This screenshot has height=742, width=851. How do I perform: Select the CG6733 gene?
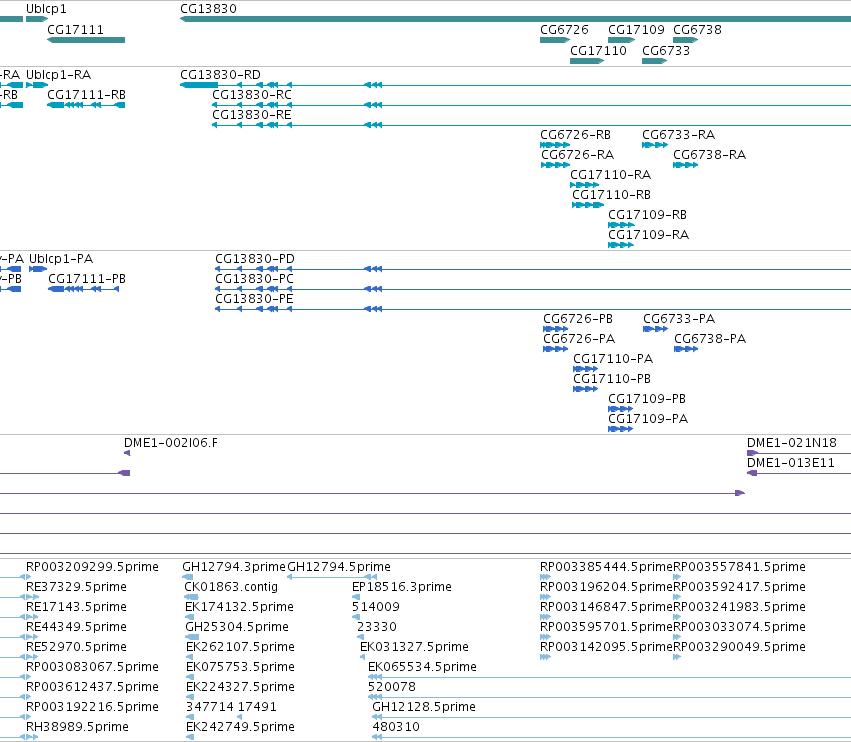[x=655, y=61]
